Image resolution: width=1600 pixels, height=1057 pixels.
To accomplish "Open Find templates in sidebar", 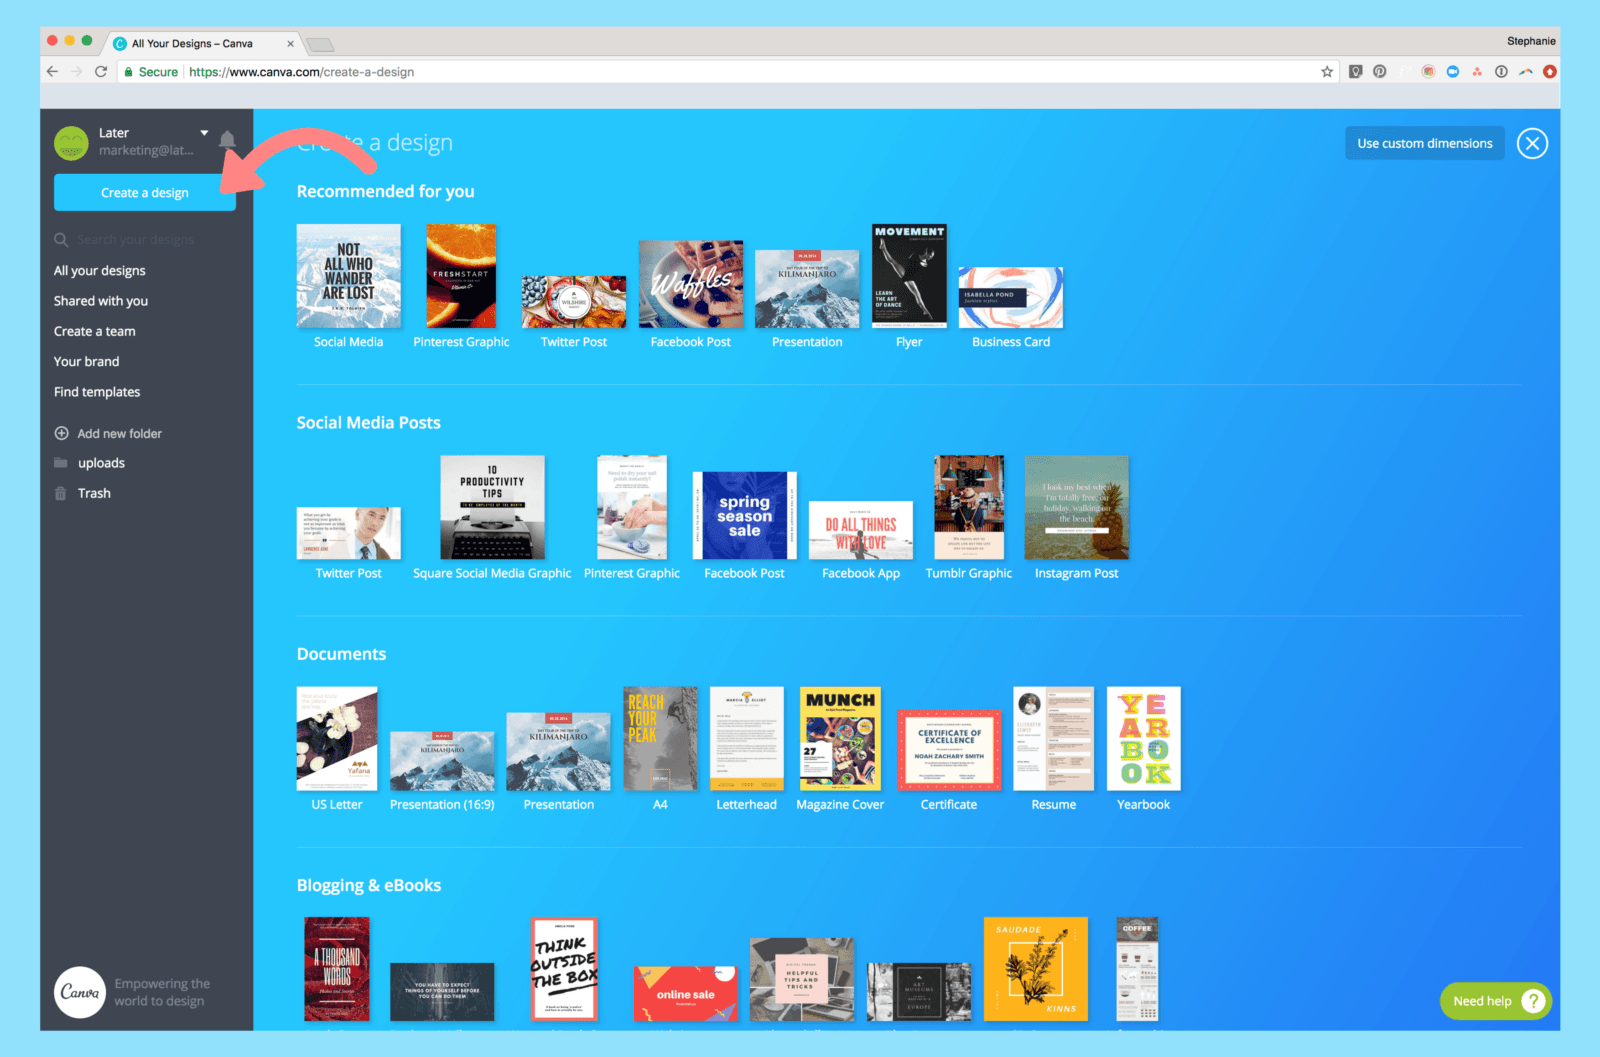I will point(97,392).
